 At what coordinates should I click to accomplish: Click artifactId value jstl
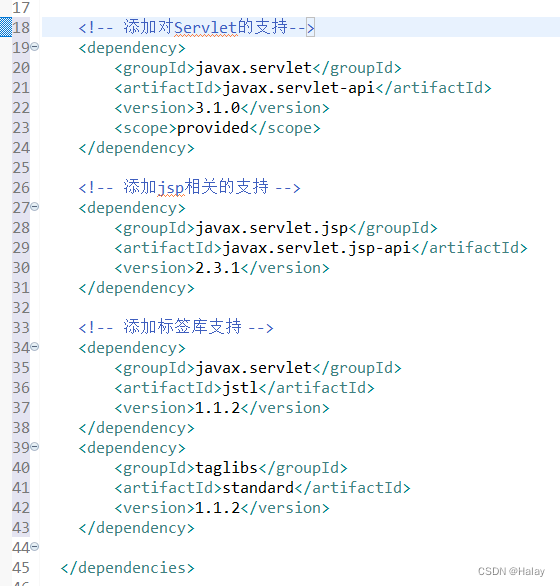(240, 388)
